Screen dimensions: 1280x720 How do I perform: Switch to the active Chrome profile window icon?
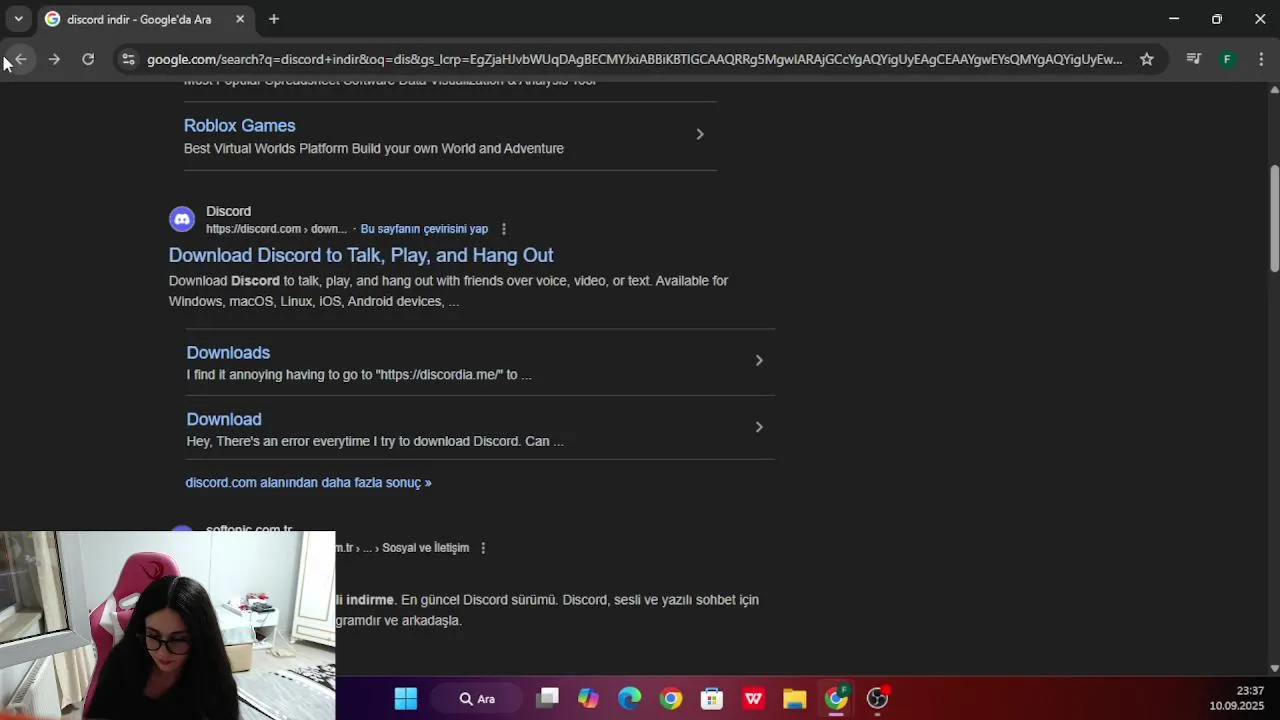(836, 698)
